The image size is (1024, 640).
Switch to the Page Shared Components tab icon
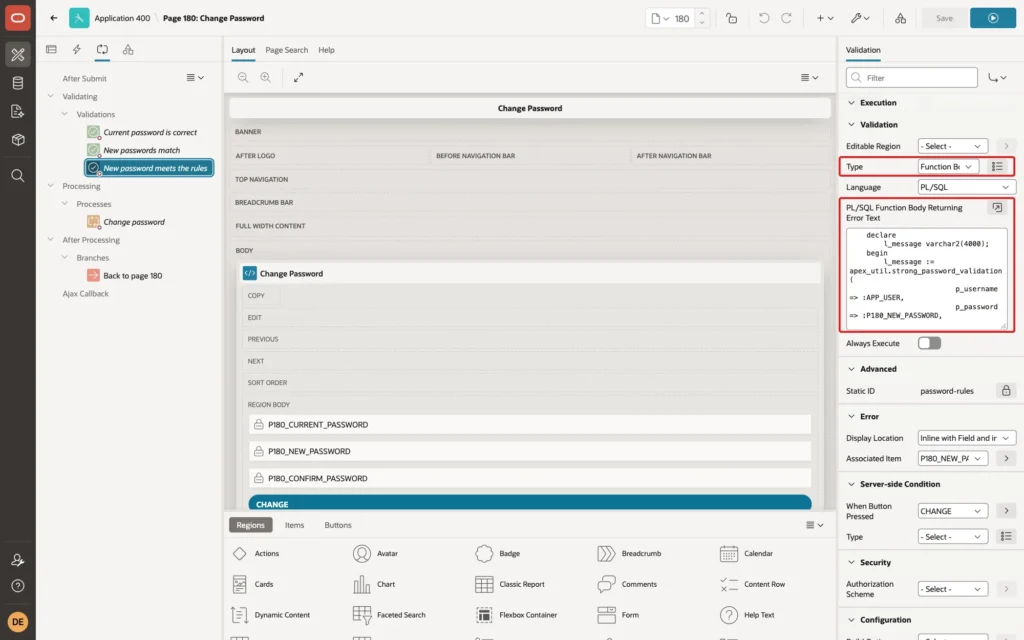[128, 50]
